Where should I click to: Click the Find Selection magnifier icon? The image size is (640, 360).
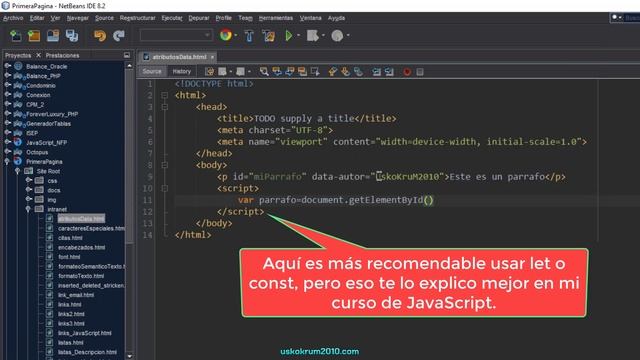[x=264, y=72]
